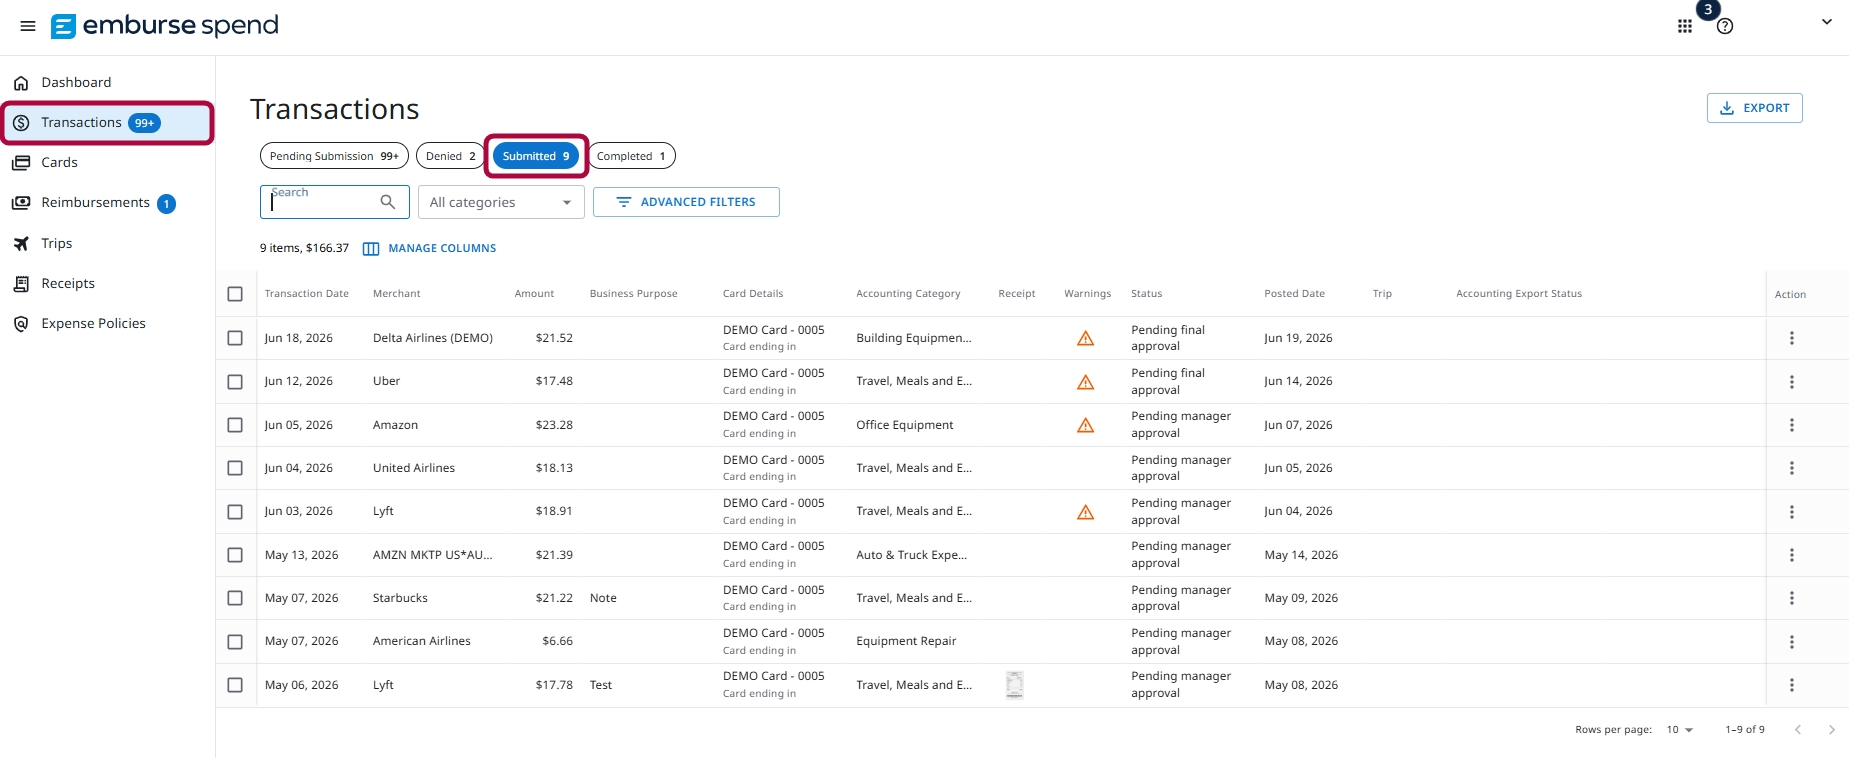This screenshot has width=1849, height=758.
Task: Sort by Transaction Date column header
Action: [x=306, y=294]
